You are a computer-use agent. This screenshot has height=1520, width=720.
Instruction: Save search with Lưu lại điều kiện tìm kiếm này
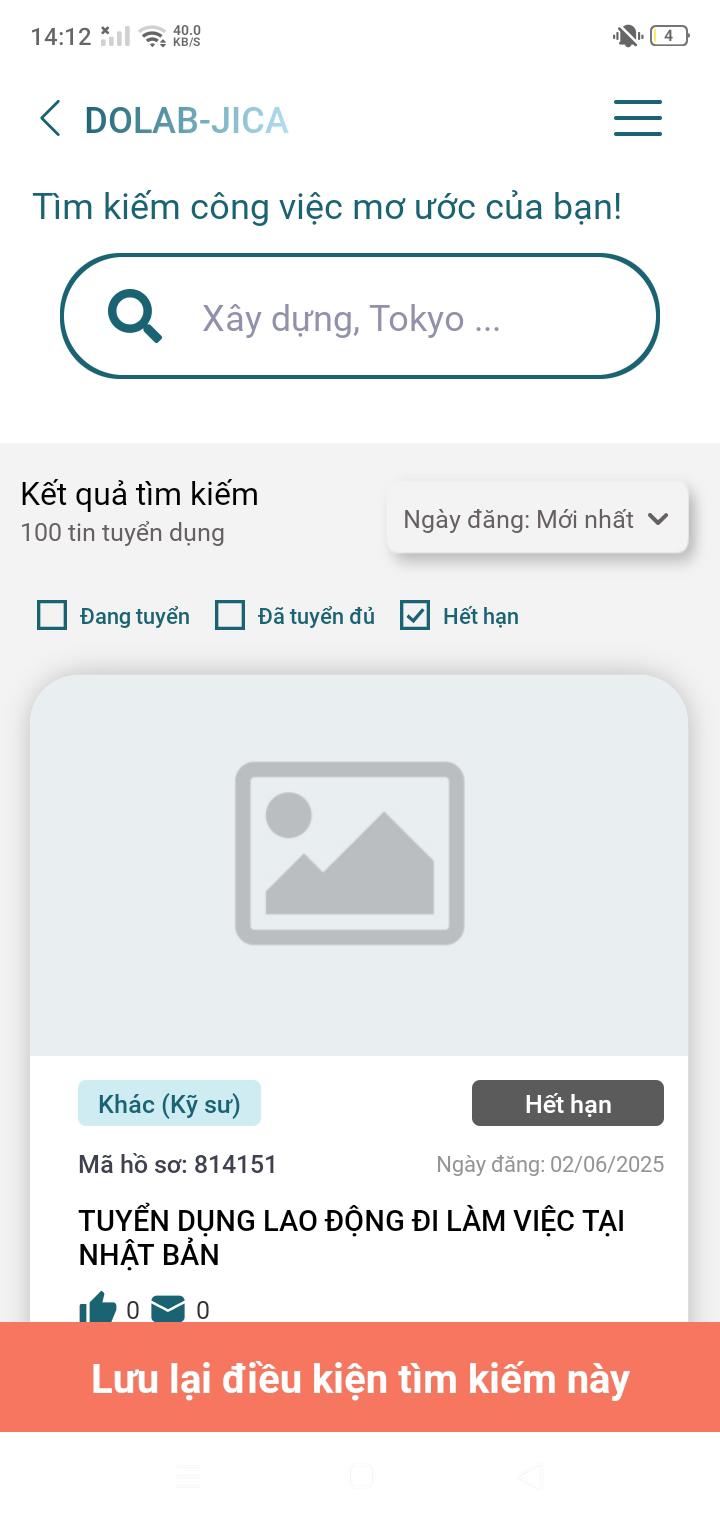click(360, 1378)
